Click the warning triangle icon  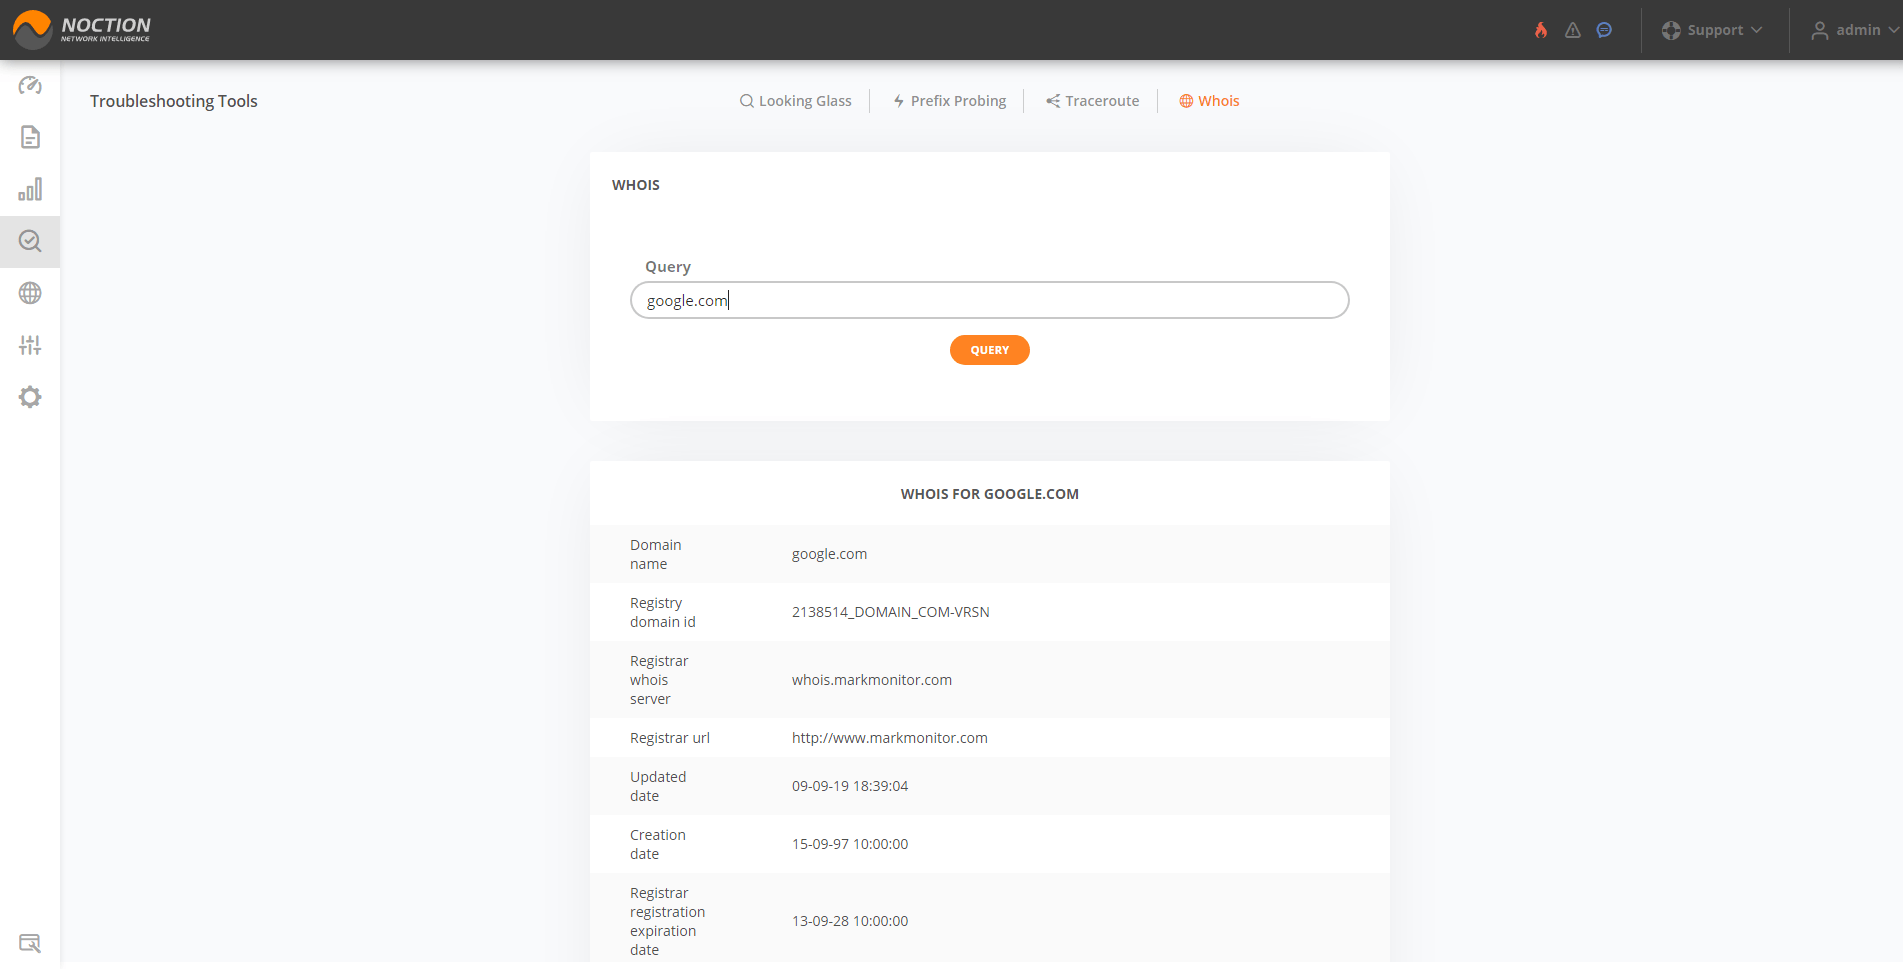(x=1573, y=30)
